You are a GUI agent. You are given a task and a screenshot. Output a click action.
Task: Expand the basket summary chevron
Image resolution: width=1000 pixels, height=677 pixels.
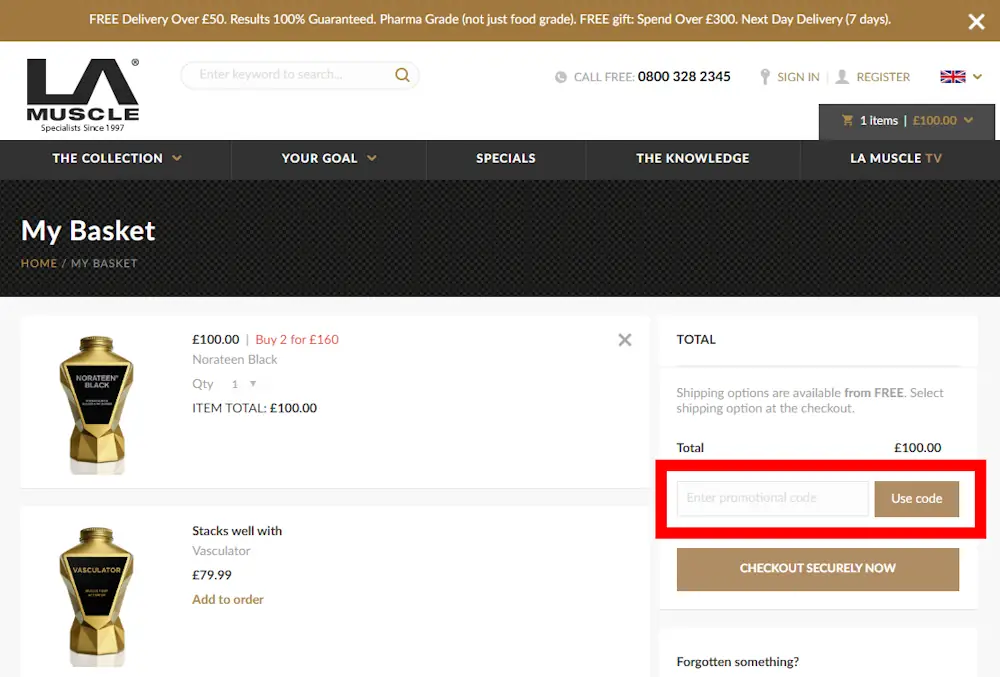[968, 120]
